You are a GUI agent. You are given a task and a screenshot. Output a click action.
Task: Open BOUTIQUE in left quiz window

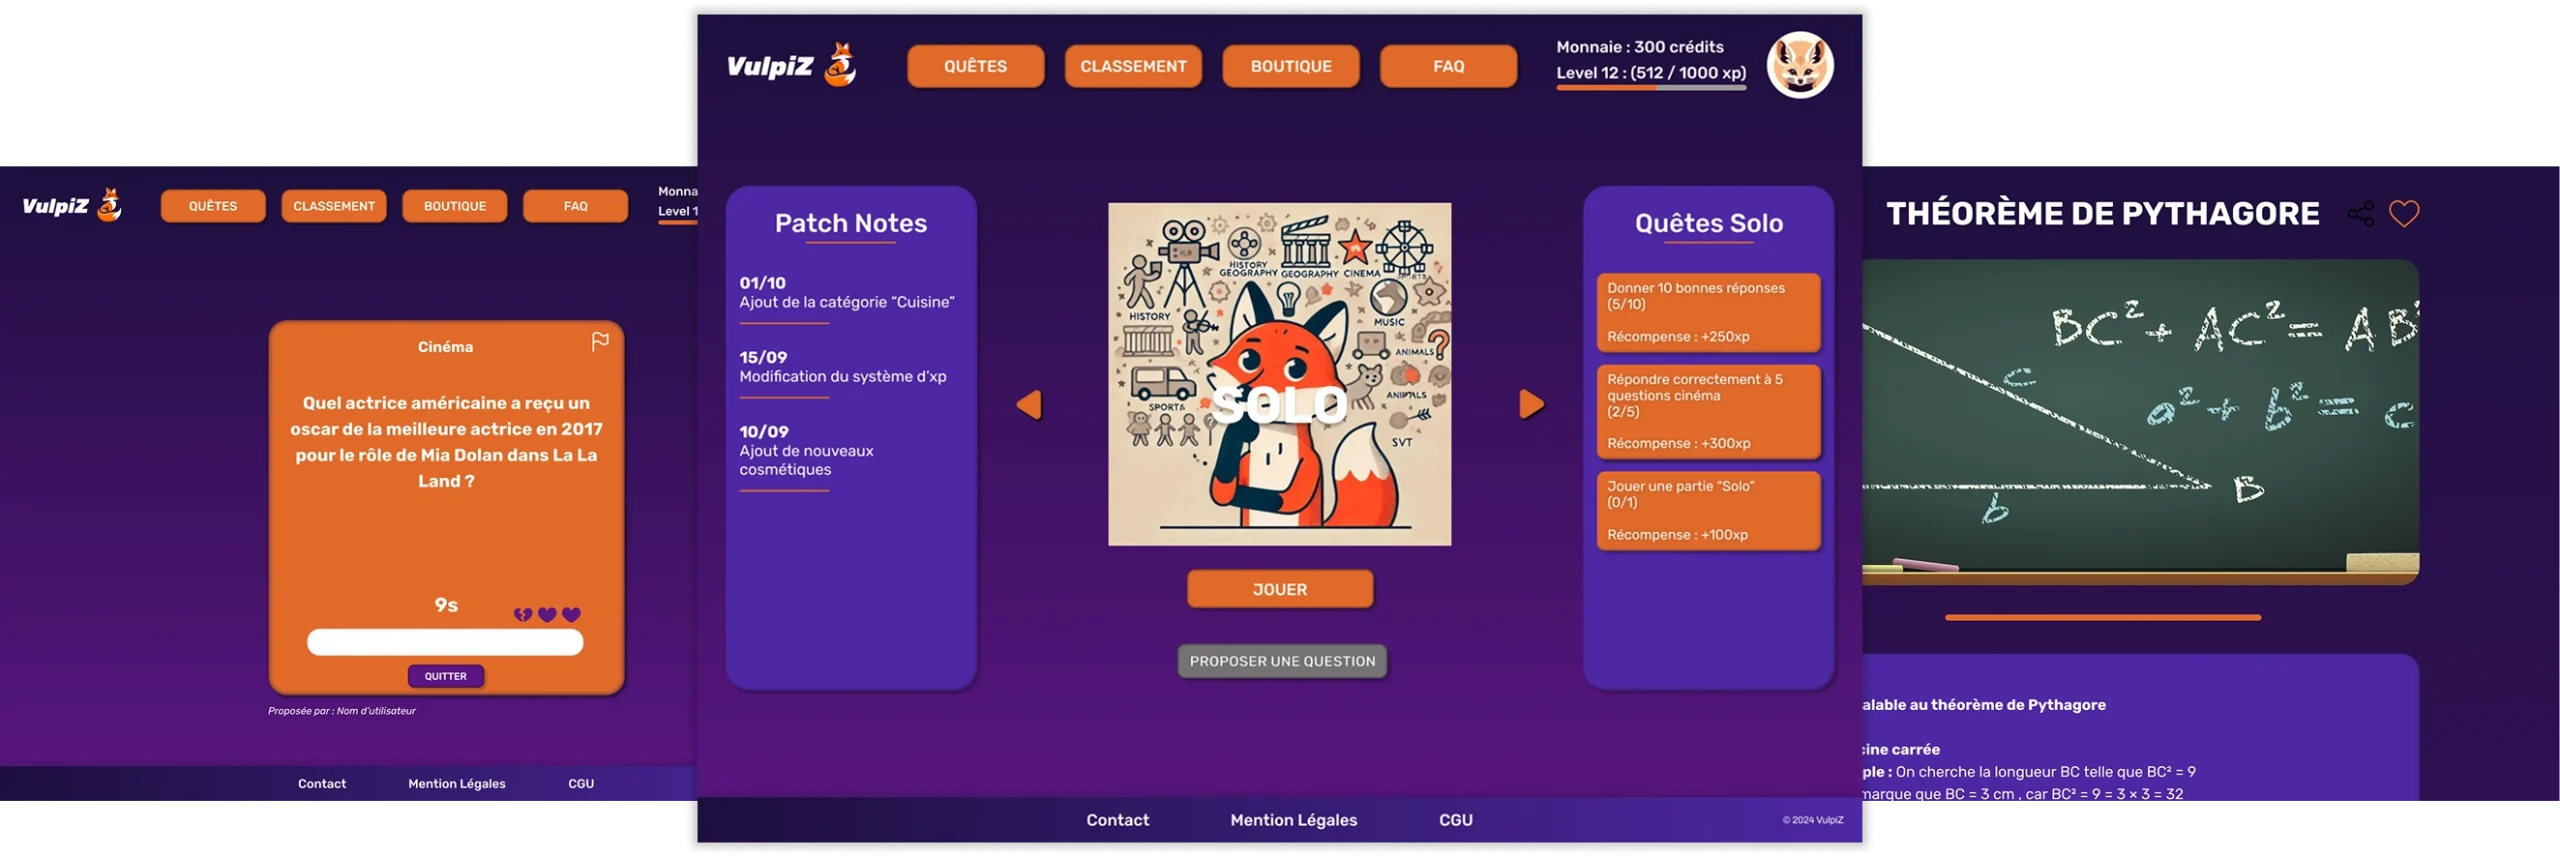coord(454,206)
